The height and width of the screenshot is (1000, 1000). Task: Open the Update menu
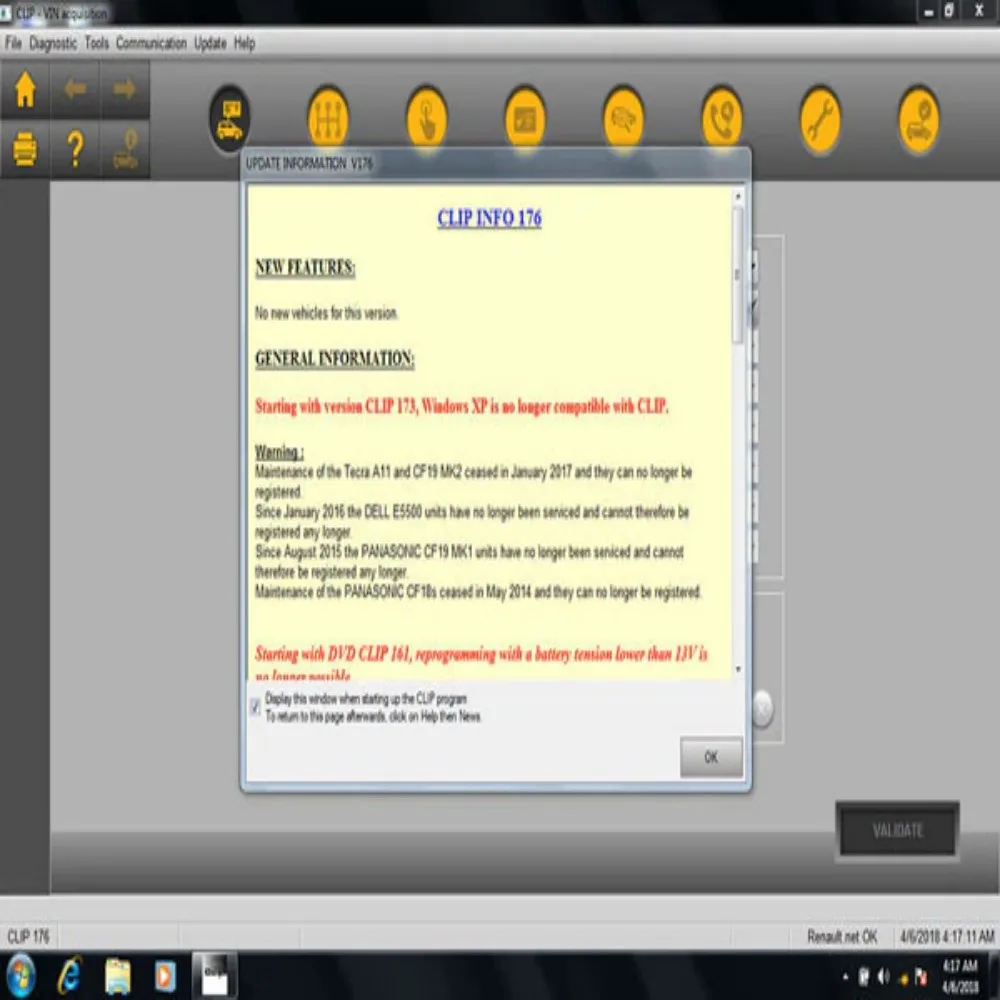(210, 43)
